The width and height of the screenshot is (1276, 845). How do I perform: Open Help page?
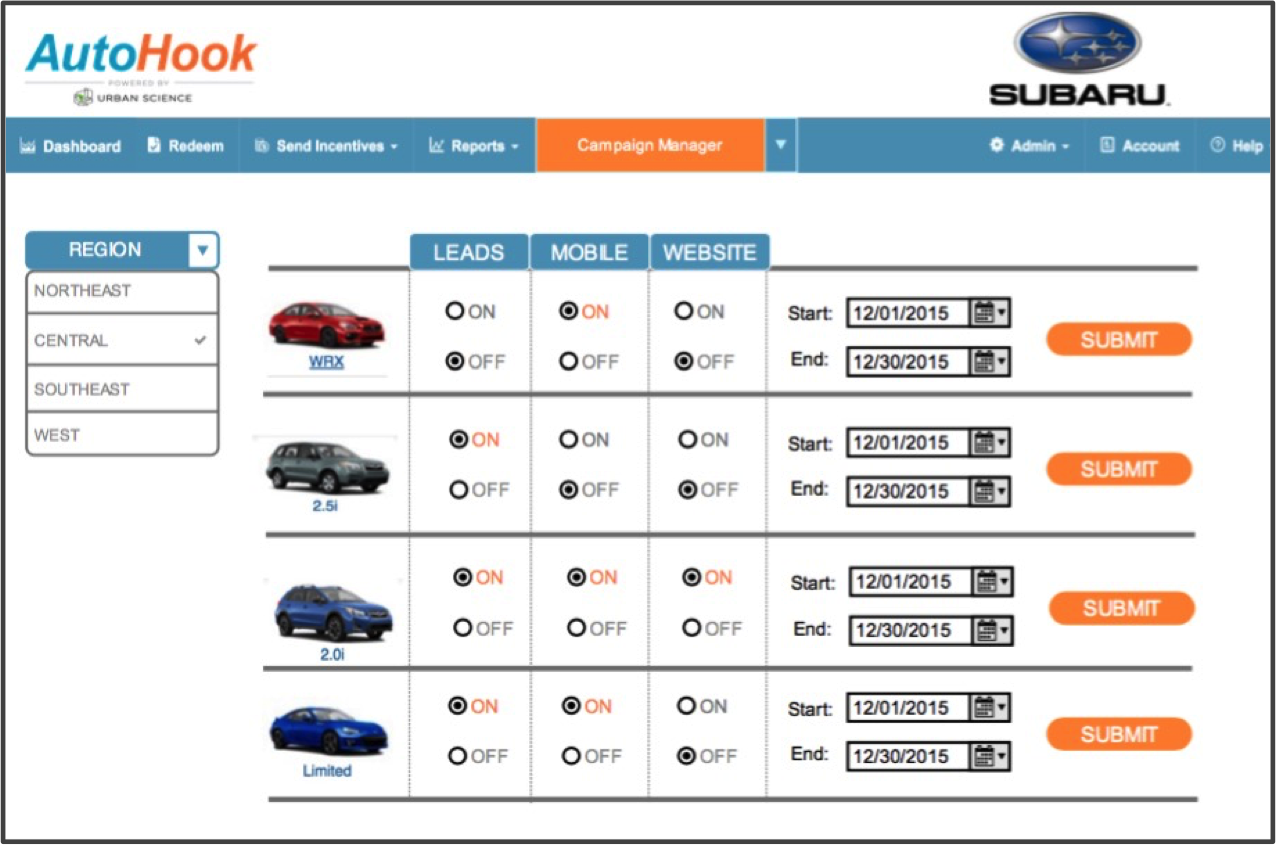1236,146
